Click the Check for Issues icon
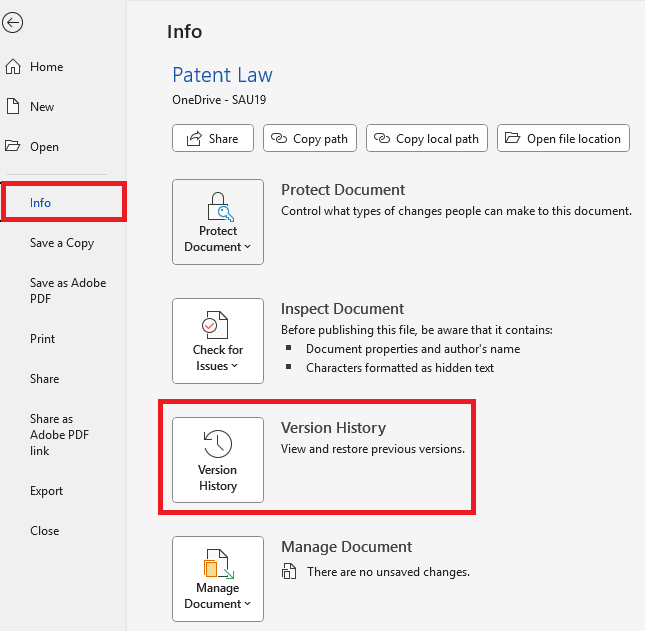Image resolution: width=645 pixels, height=631 pixels. [217, 325]
